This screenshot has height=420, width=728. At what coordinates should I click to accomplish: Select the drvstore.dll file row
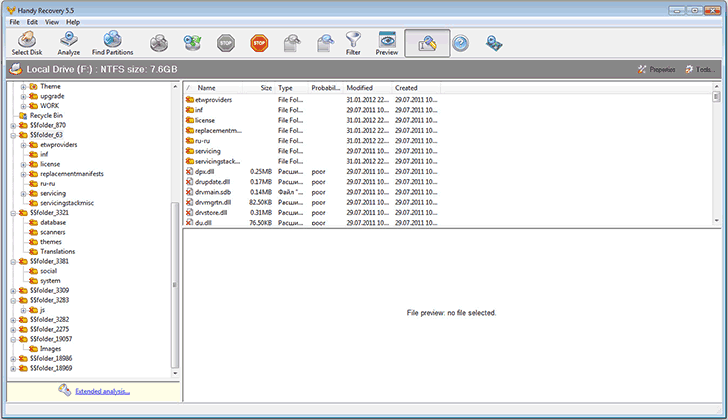click(312, 213)
